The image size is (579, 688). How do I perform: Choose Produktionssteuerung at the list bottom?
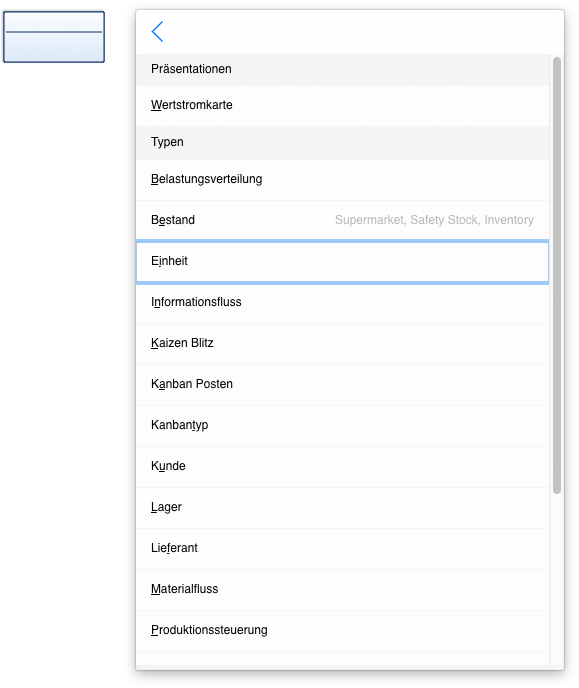[342, 631]
